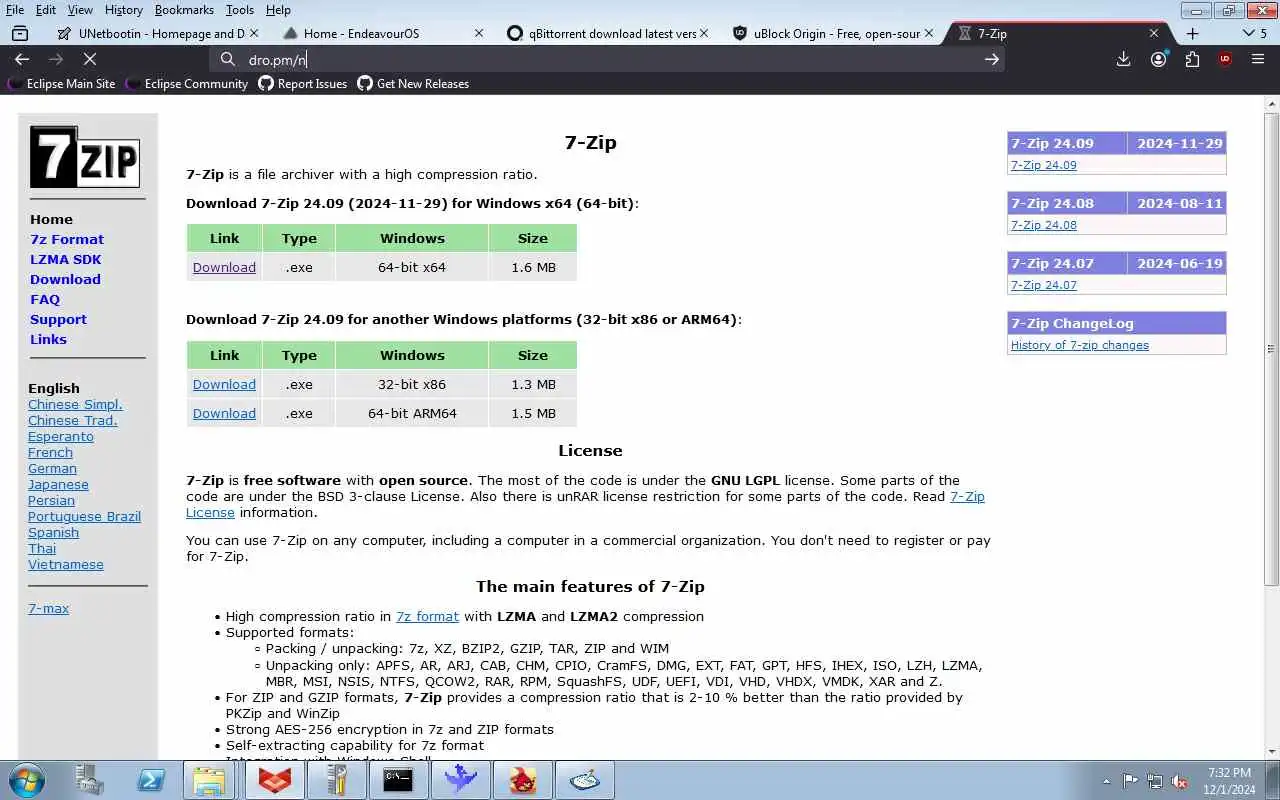
Task: Open the View menu
Action: [x=80, y=10]
